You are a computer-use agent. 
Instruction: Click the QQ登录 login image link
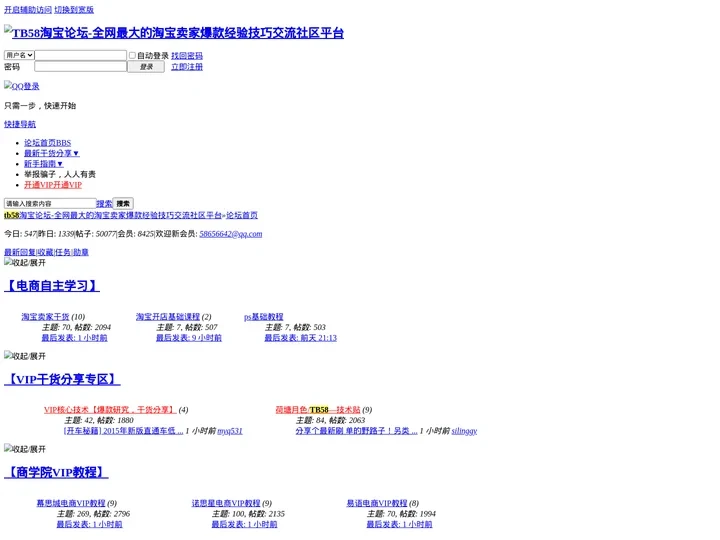coord(22,86)
